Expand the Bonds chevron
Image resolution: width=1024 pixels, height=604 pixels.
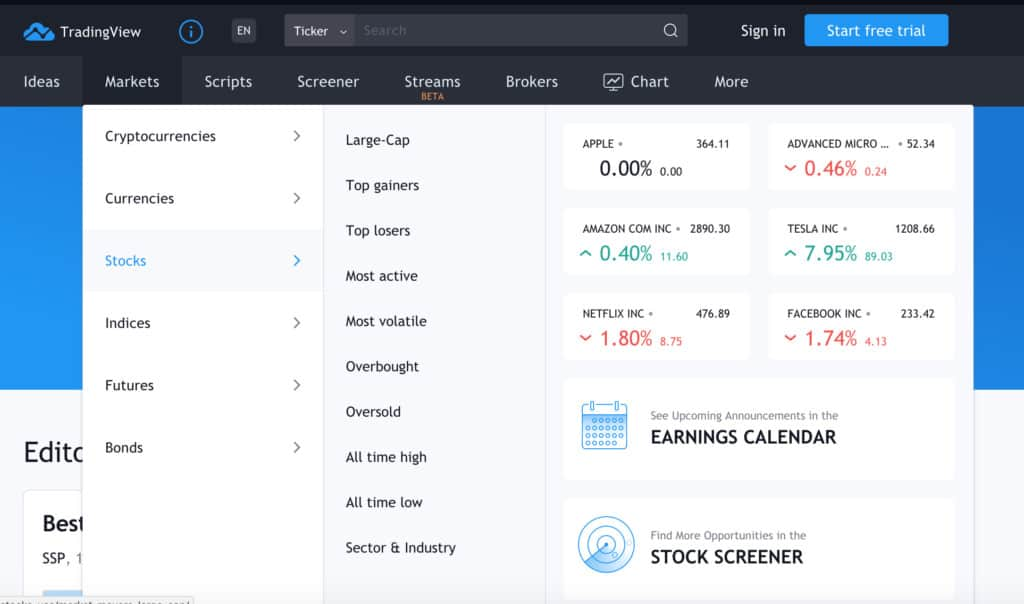click(296, 447)
